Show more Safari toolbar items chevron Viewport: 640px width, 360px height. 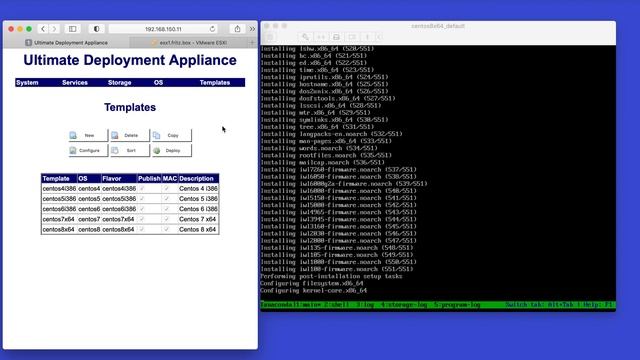[252, 29]
